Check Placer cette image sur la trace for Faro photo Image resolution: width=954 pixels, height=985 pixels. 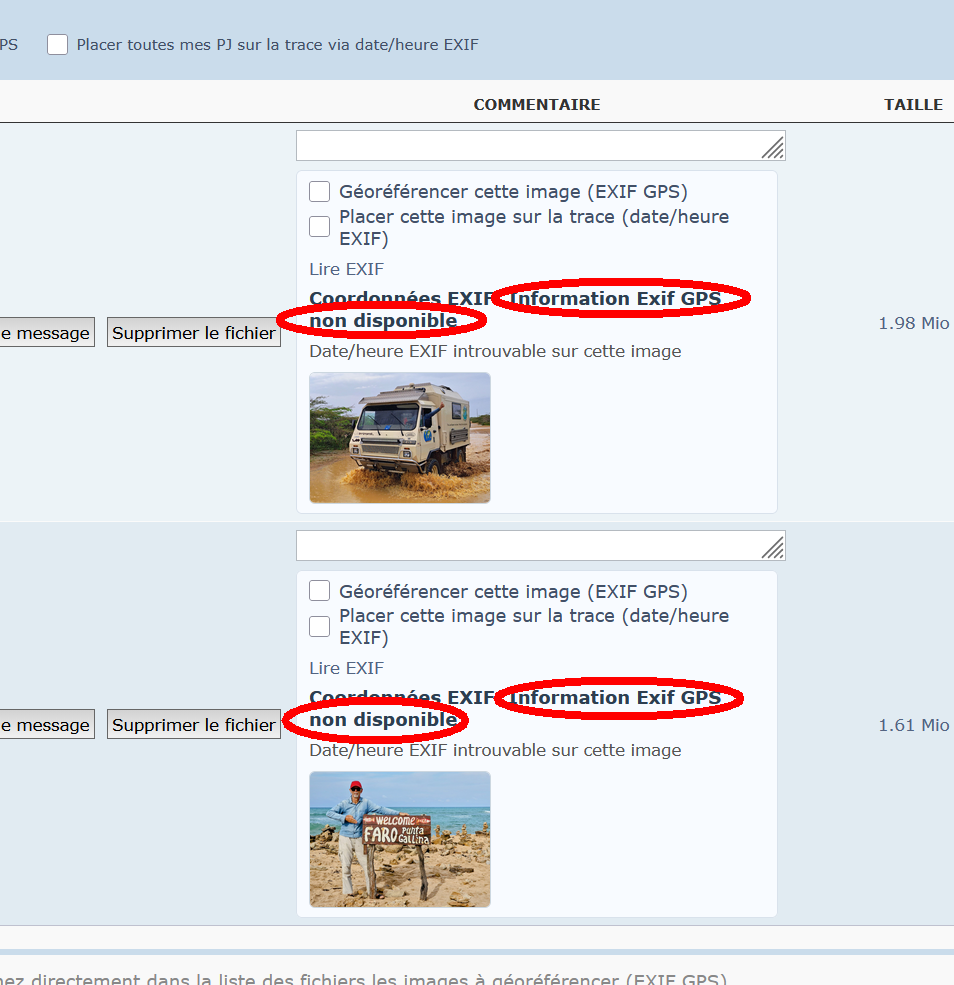(320, 627)
